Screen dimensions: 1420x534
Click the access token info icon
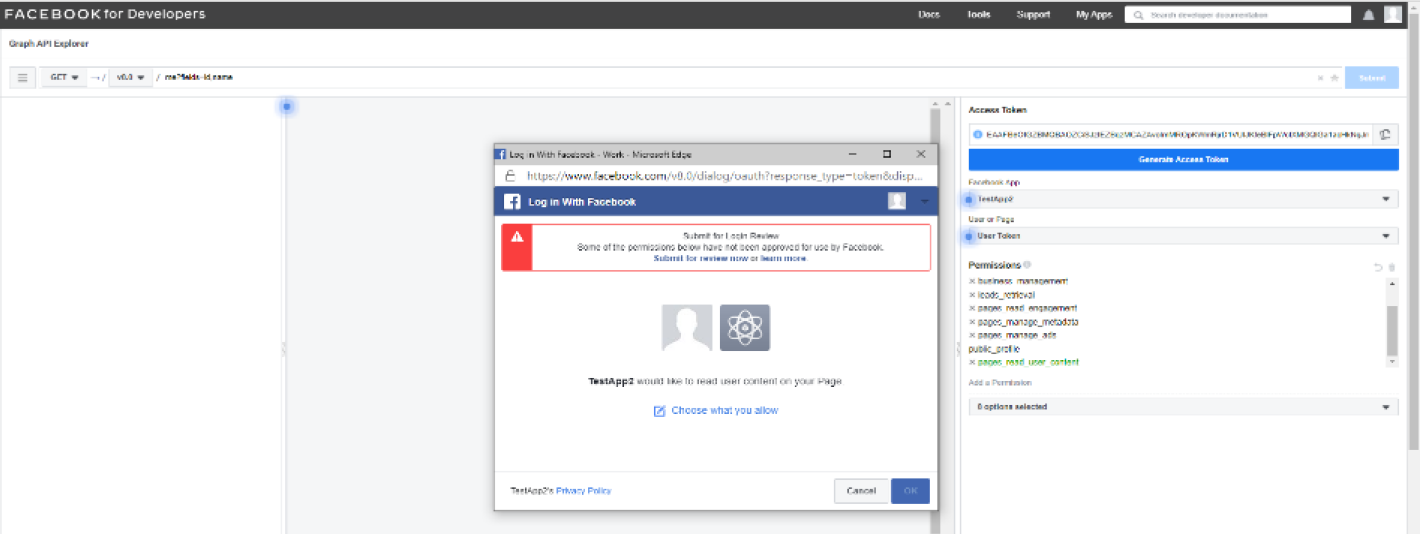coord(978,134)
